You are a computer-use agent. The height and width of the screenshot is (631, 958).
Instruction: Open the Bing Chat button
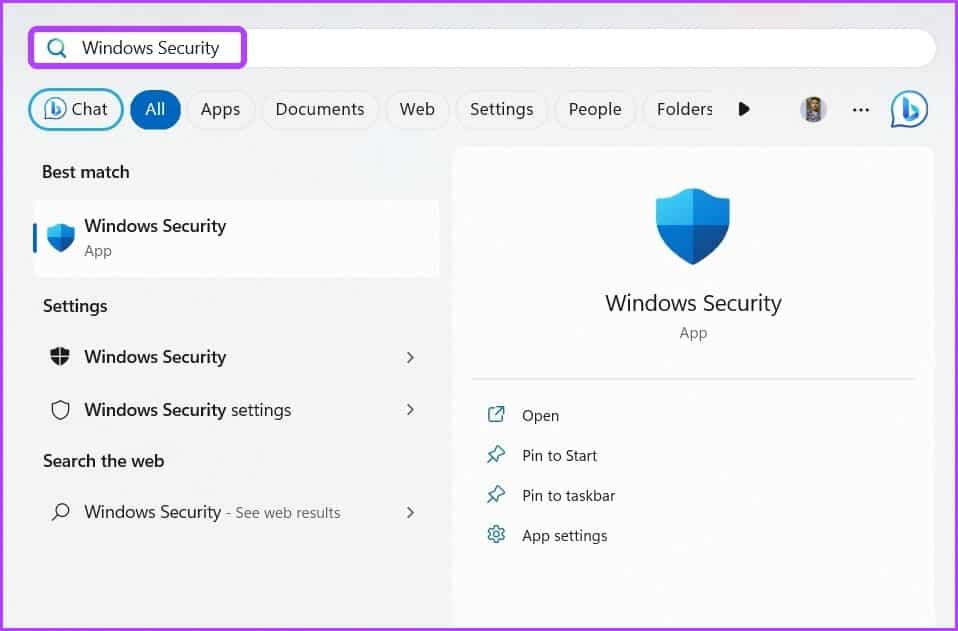[x=76, y=109]
